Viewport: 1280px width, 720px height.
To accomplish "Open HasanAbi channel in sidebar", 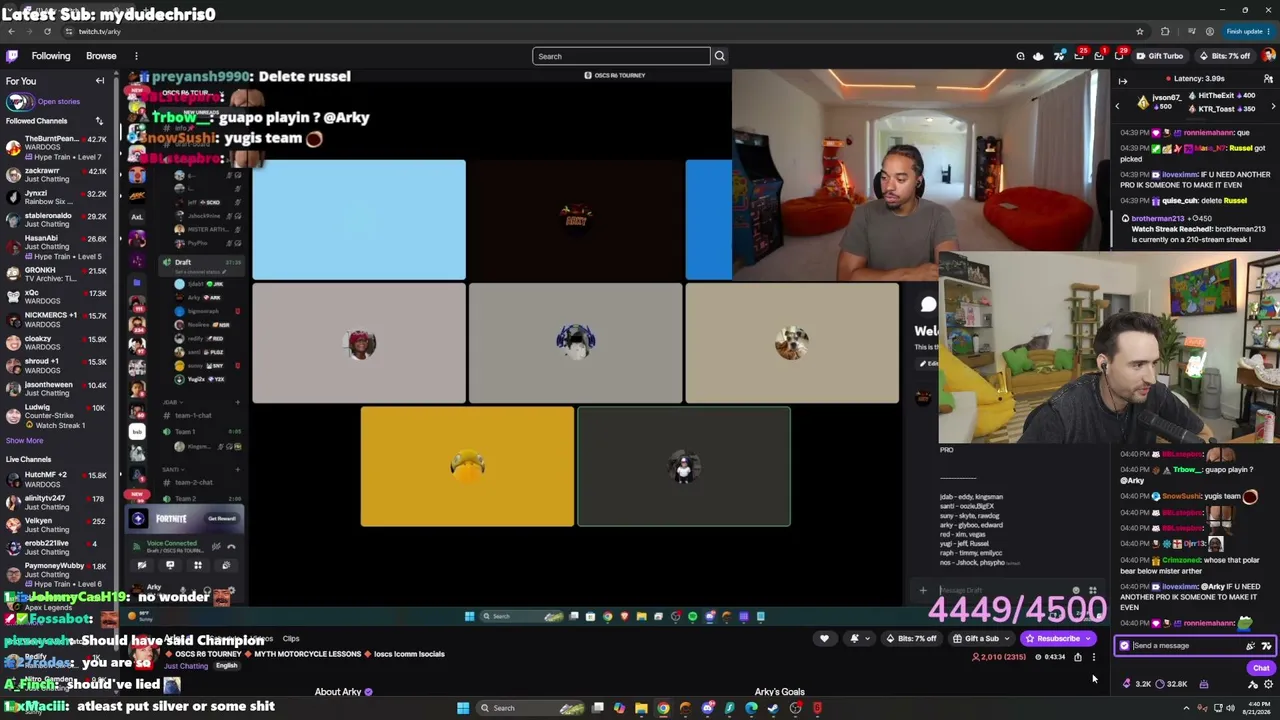I will (56, 246).
